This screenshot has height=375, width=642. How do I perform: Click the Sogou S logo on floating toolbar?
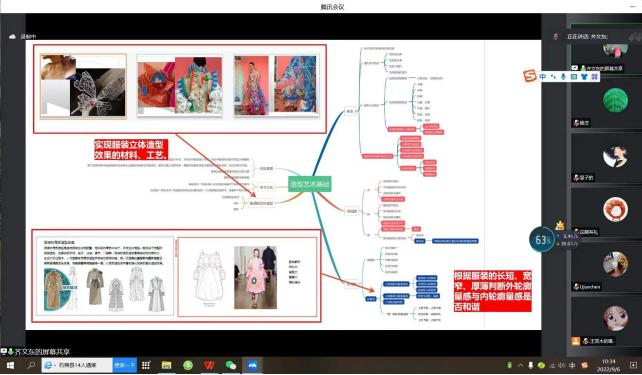point(530,76)
